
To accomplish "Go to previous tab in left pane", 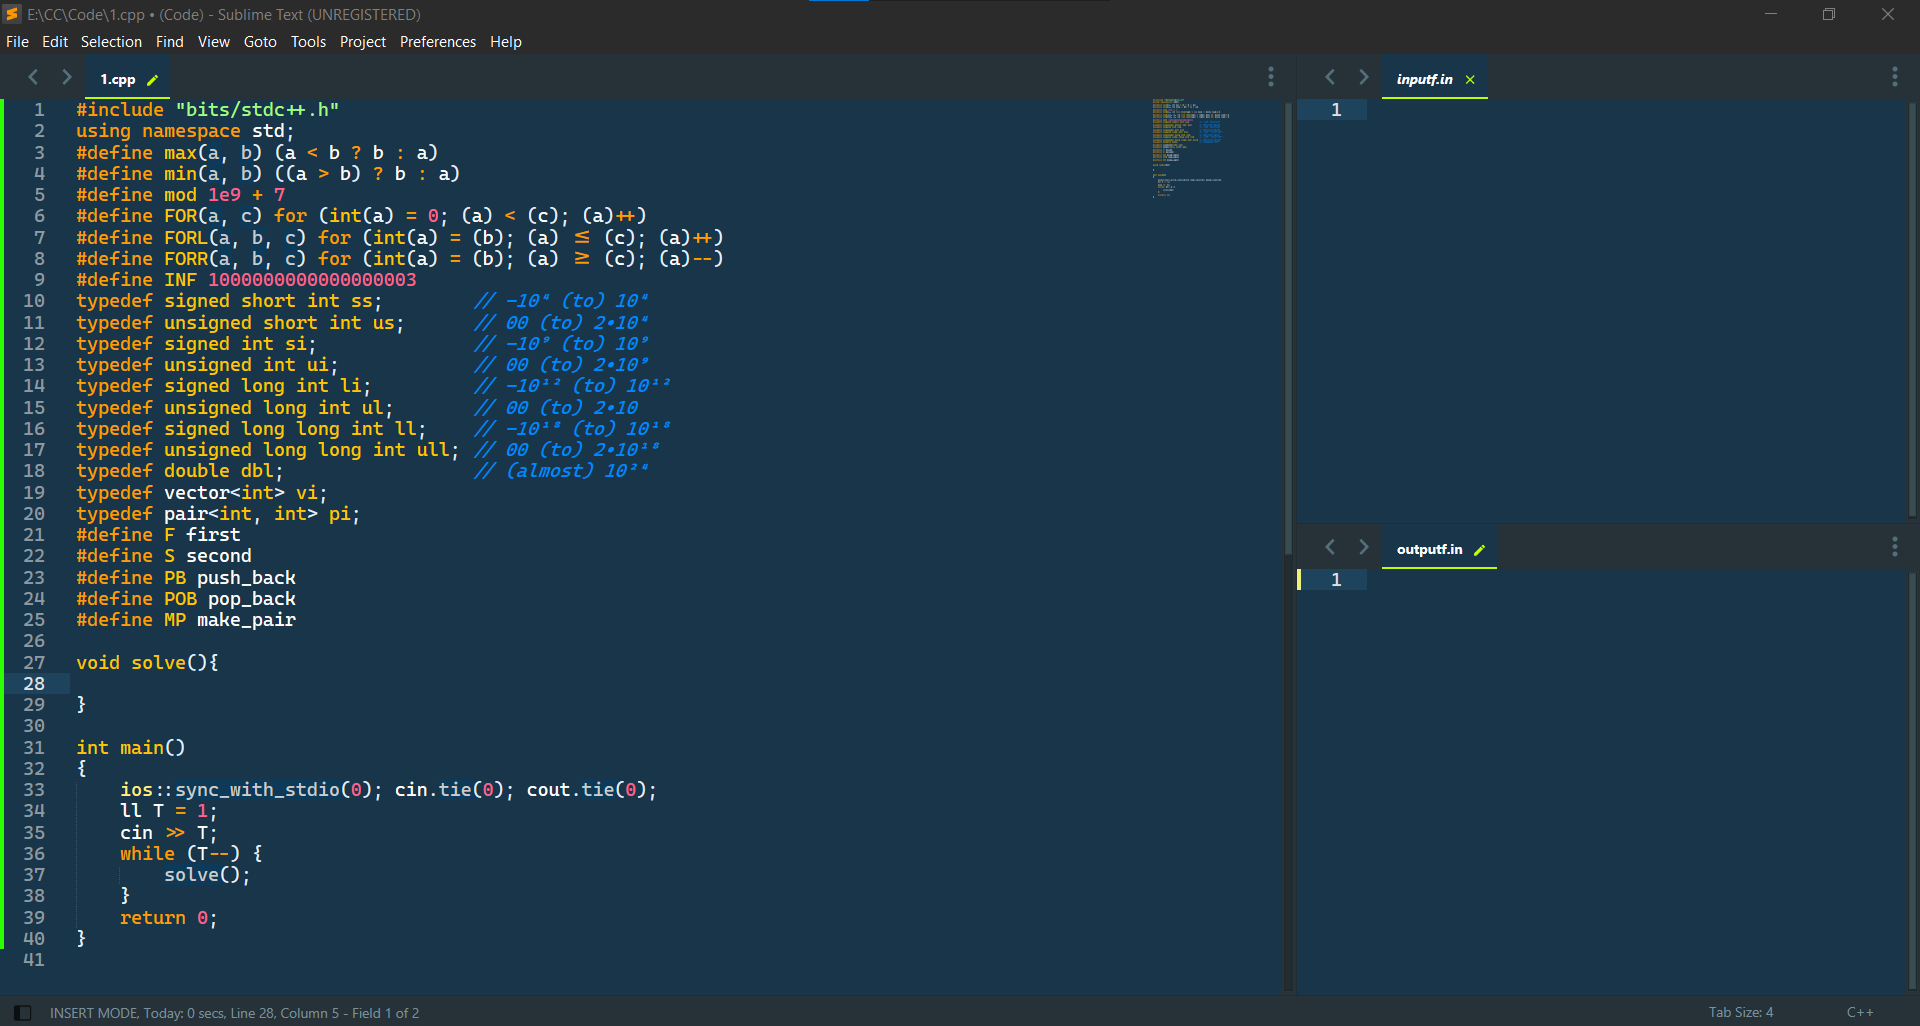I will click(33, 77).
